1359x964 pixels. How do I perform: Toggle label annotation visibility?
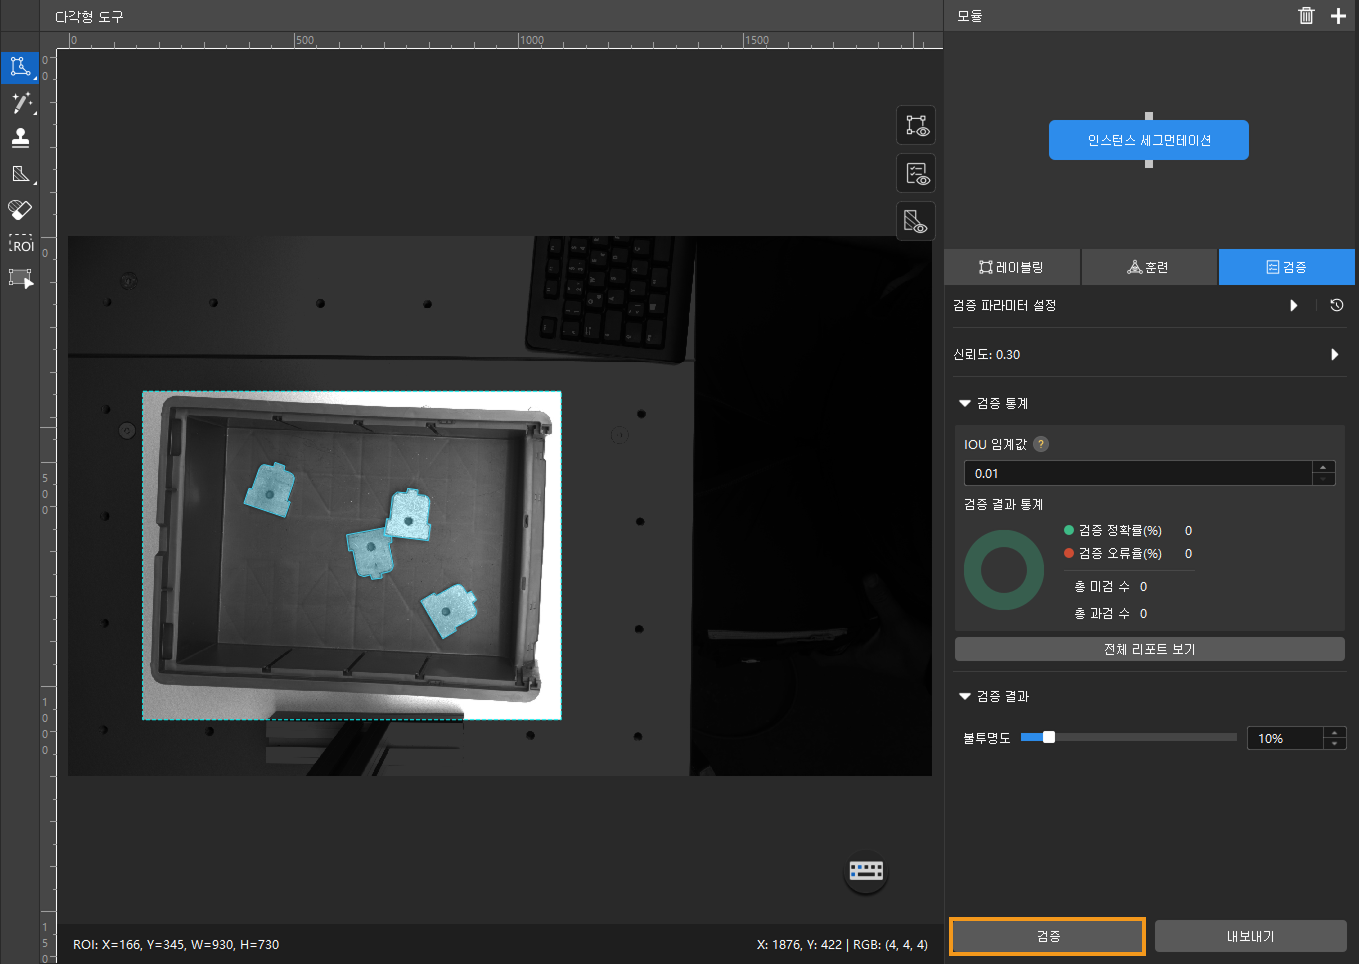tap(916, 126)
